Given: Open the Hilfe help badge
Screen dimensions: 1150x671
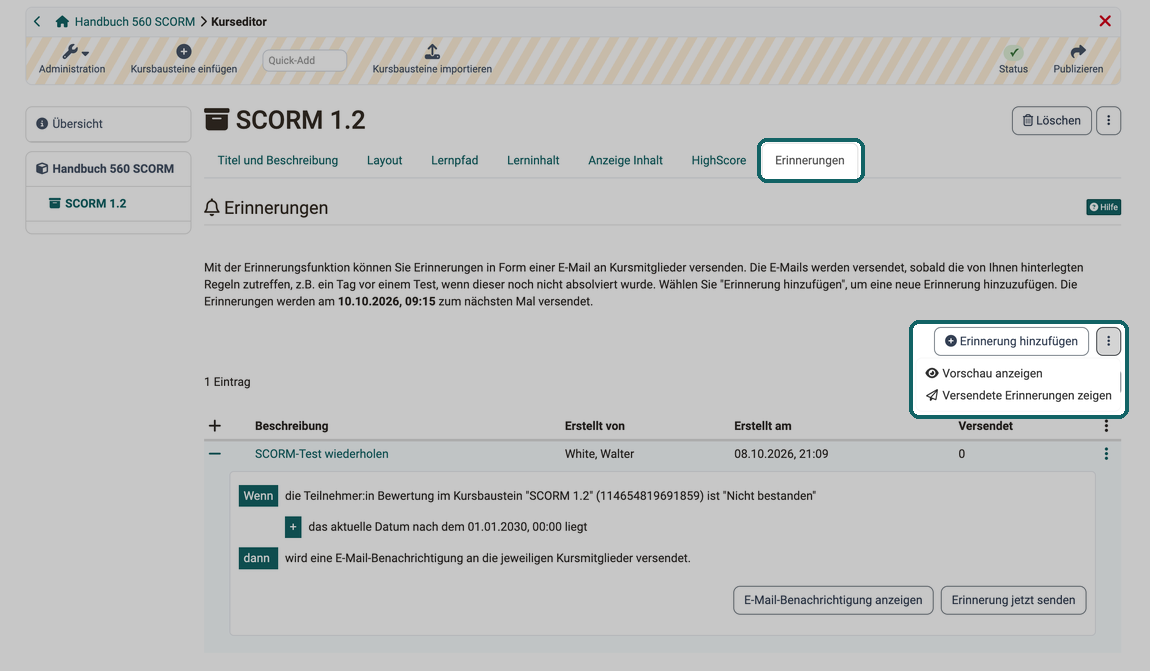Looking at the screenshot, I should click(x=1103, y=208).
